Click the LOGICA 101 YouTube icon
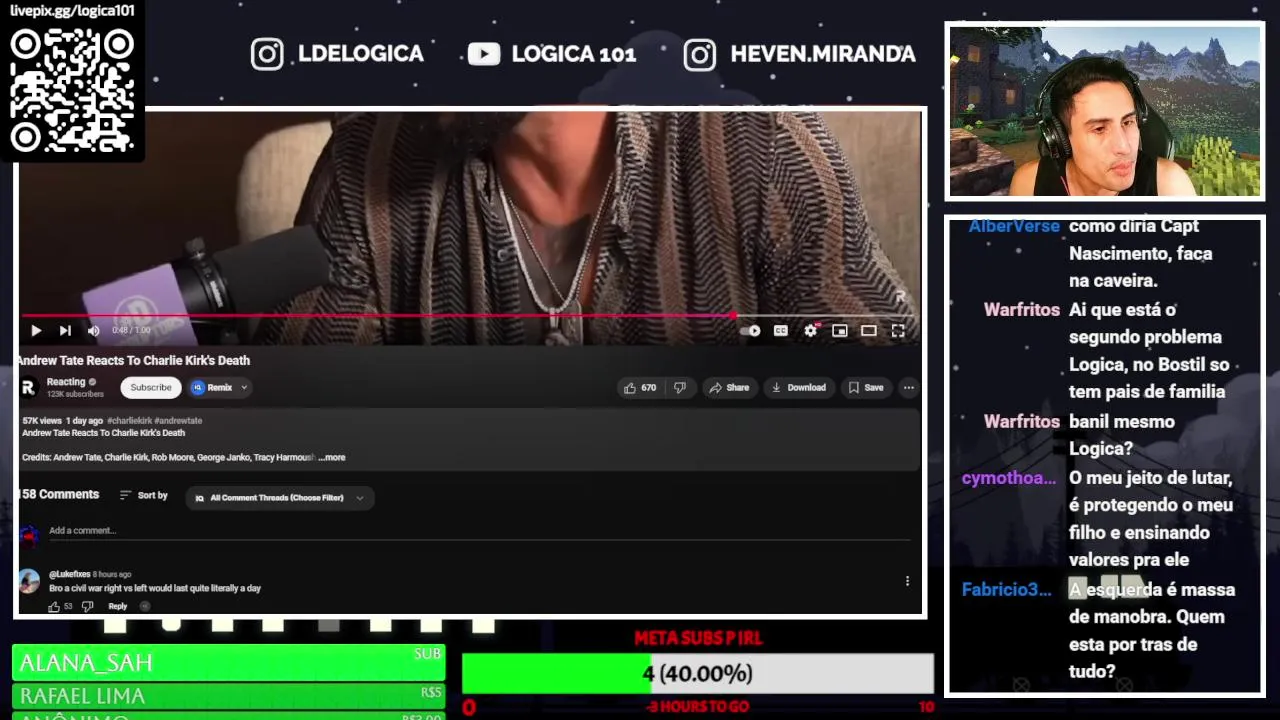1280x720 pixels. click(484, 54)
